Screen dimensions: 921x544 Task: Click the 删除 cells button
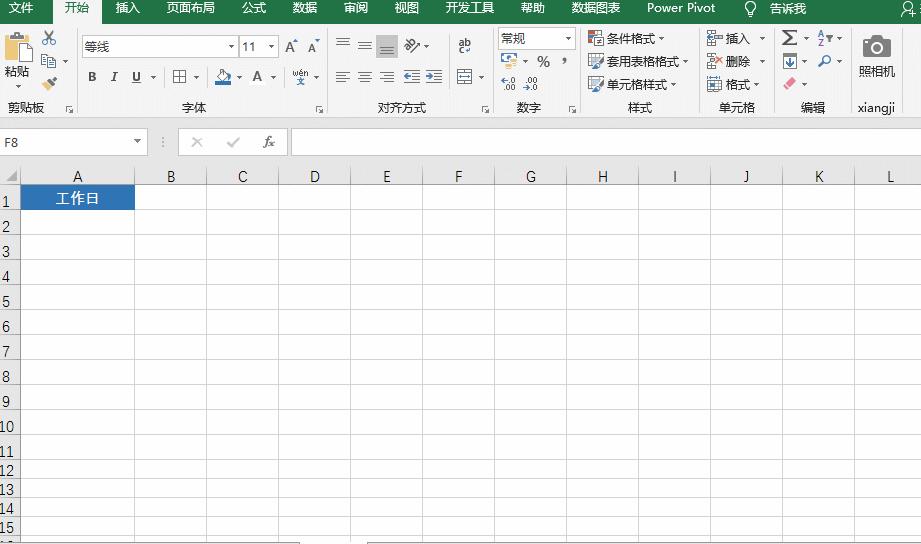point(729,62)
